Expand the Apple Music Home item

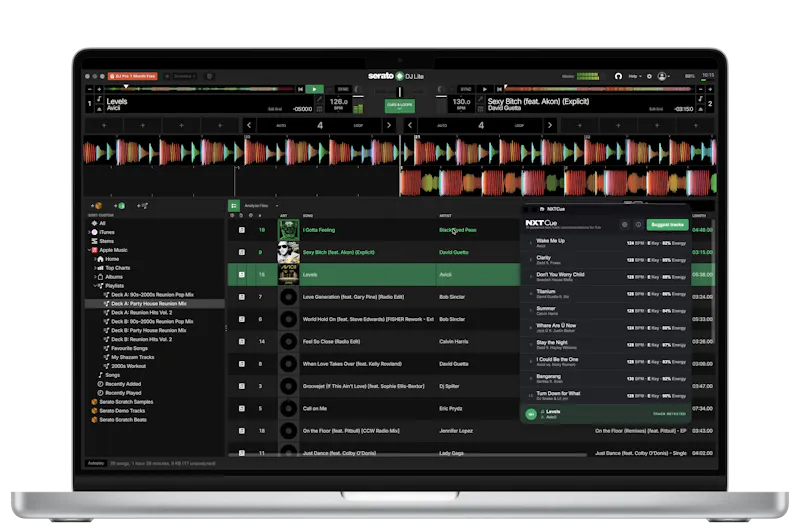coord(95,259)
